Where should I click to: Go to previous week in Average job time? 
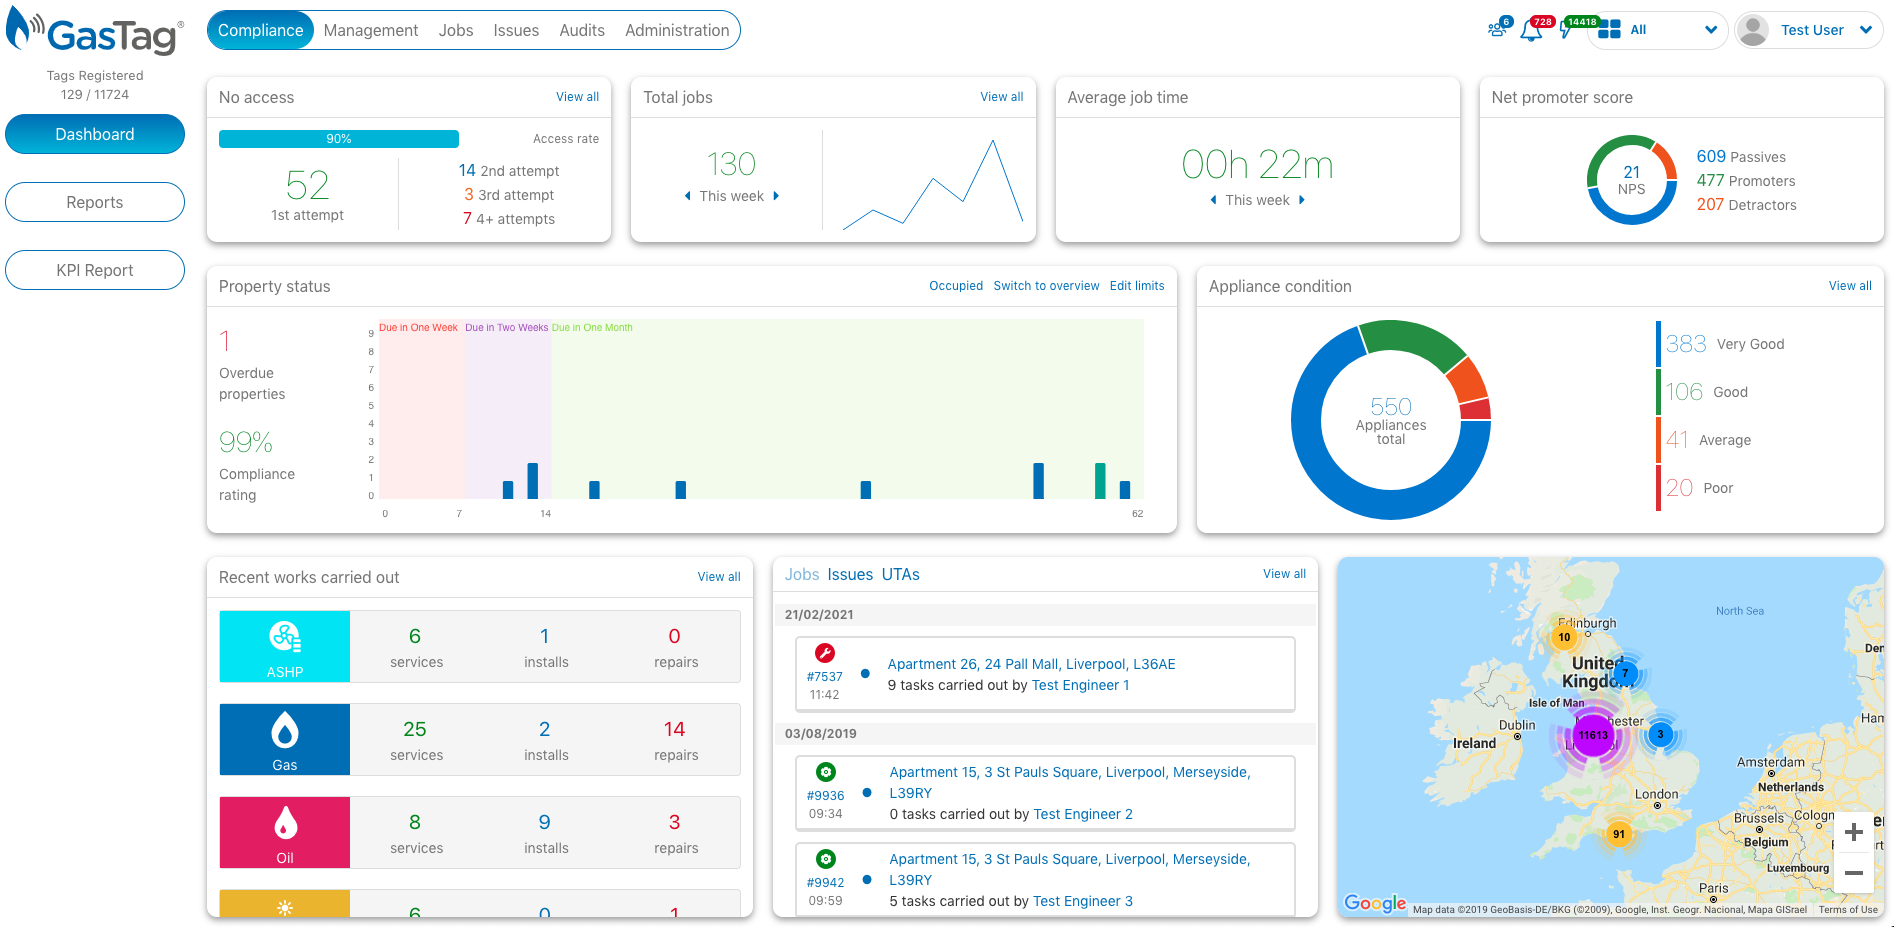tap(1213, 200)
